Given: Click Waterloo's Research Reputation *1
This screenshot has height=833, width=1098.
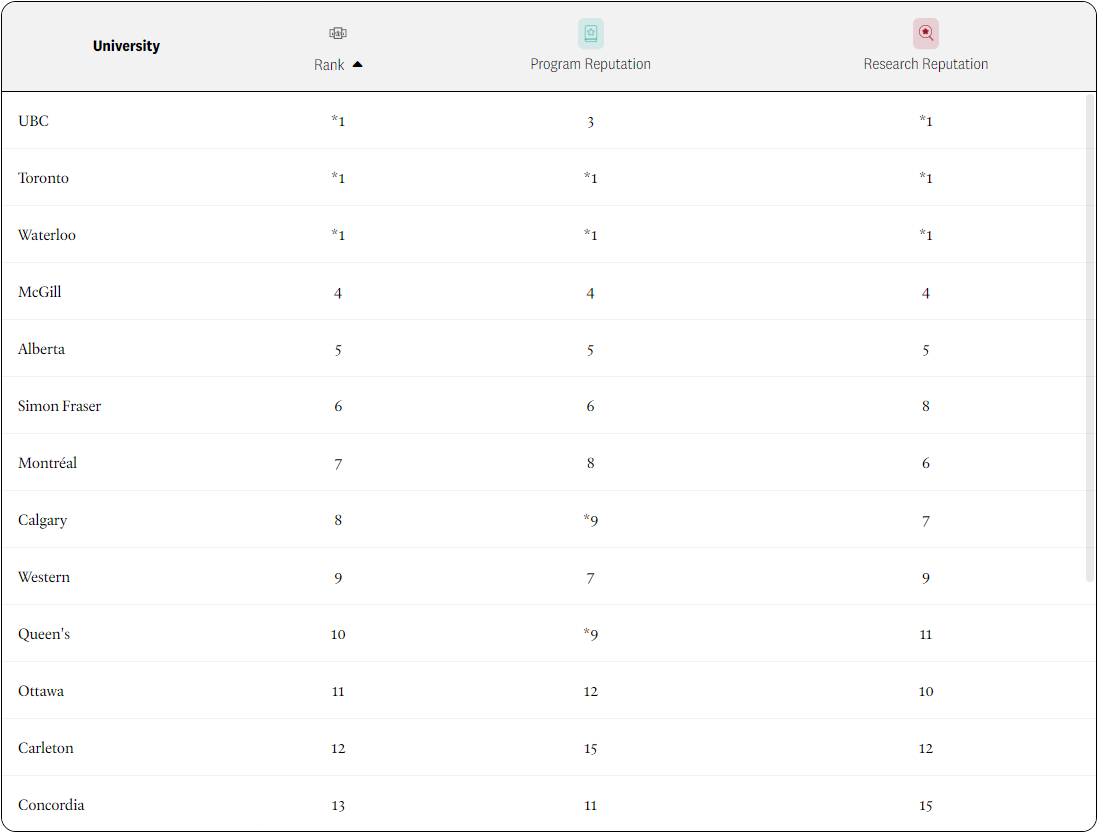Looking at the screenshot, I should point(926,234).
